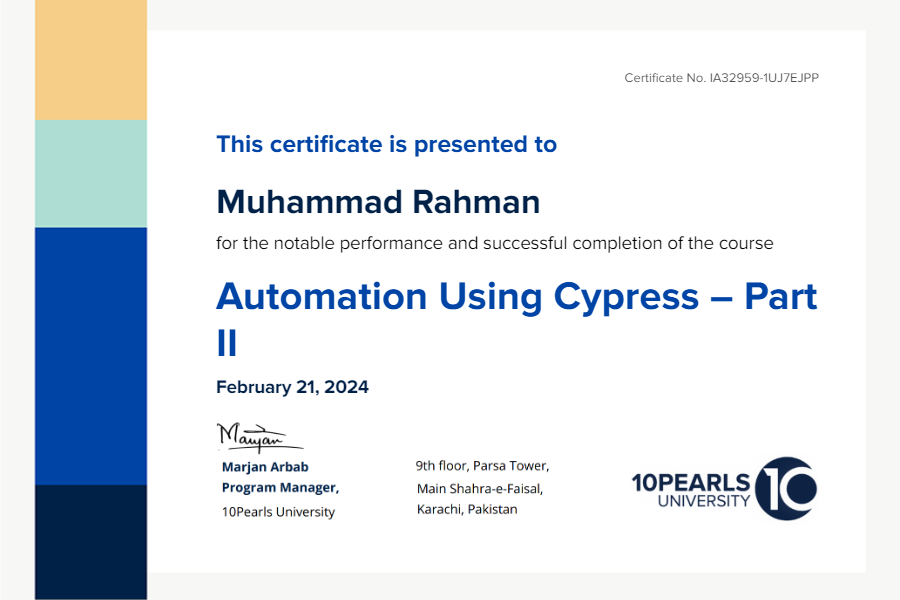Screen dimensions: 900x600
Task: Click address line 'Main Shahra-e-Faisal,'
Action: click(x=480, y=489)
